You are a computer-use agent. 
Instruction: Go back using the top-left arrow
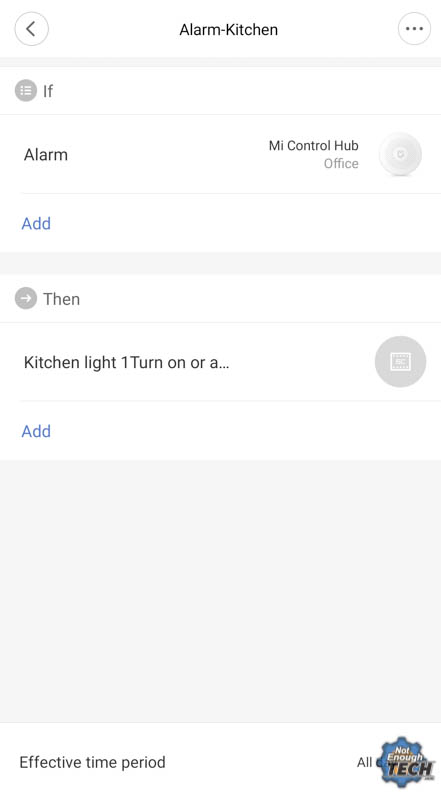click(32, 29)
